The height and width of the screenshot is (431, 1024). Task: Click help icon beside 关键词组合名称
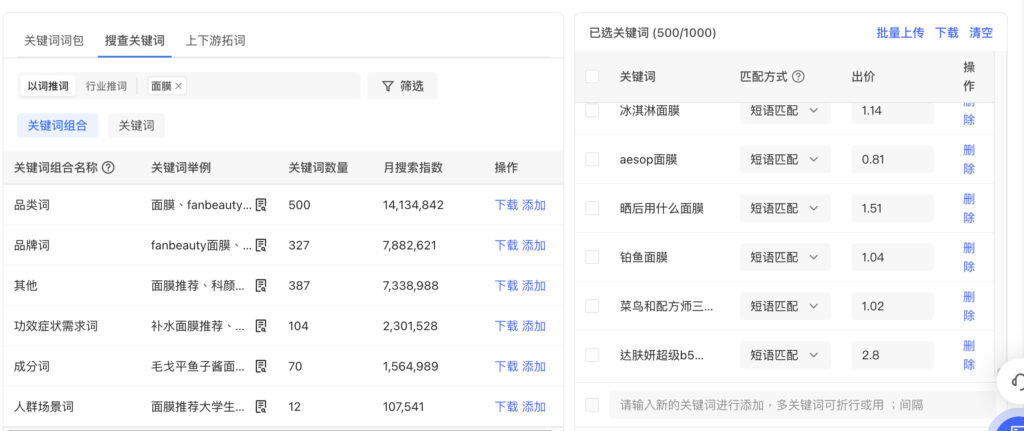[x=108, y=168]
